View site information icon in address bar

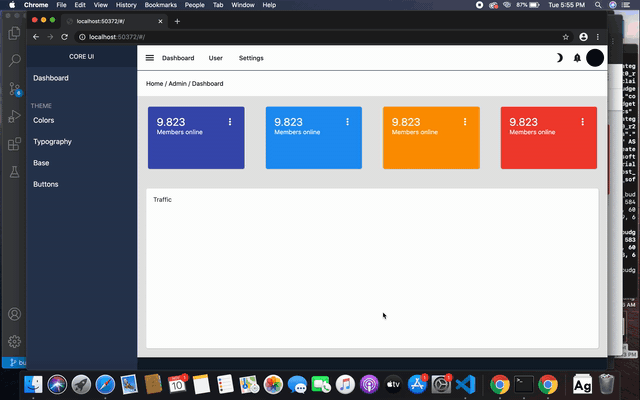click(x=82, y=37)
